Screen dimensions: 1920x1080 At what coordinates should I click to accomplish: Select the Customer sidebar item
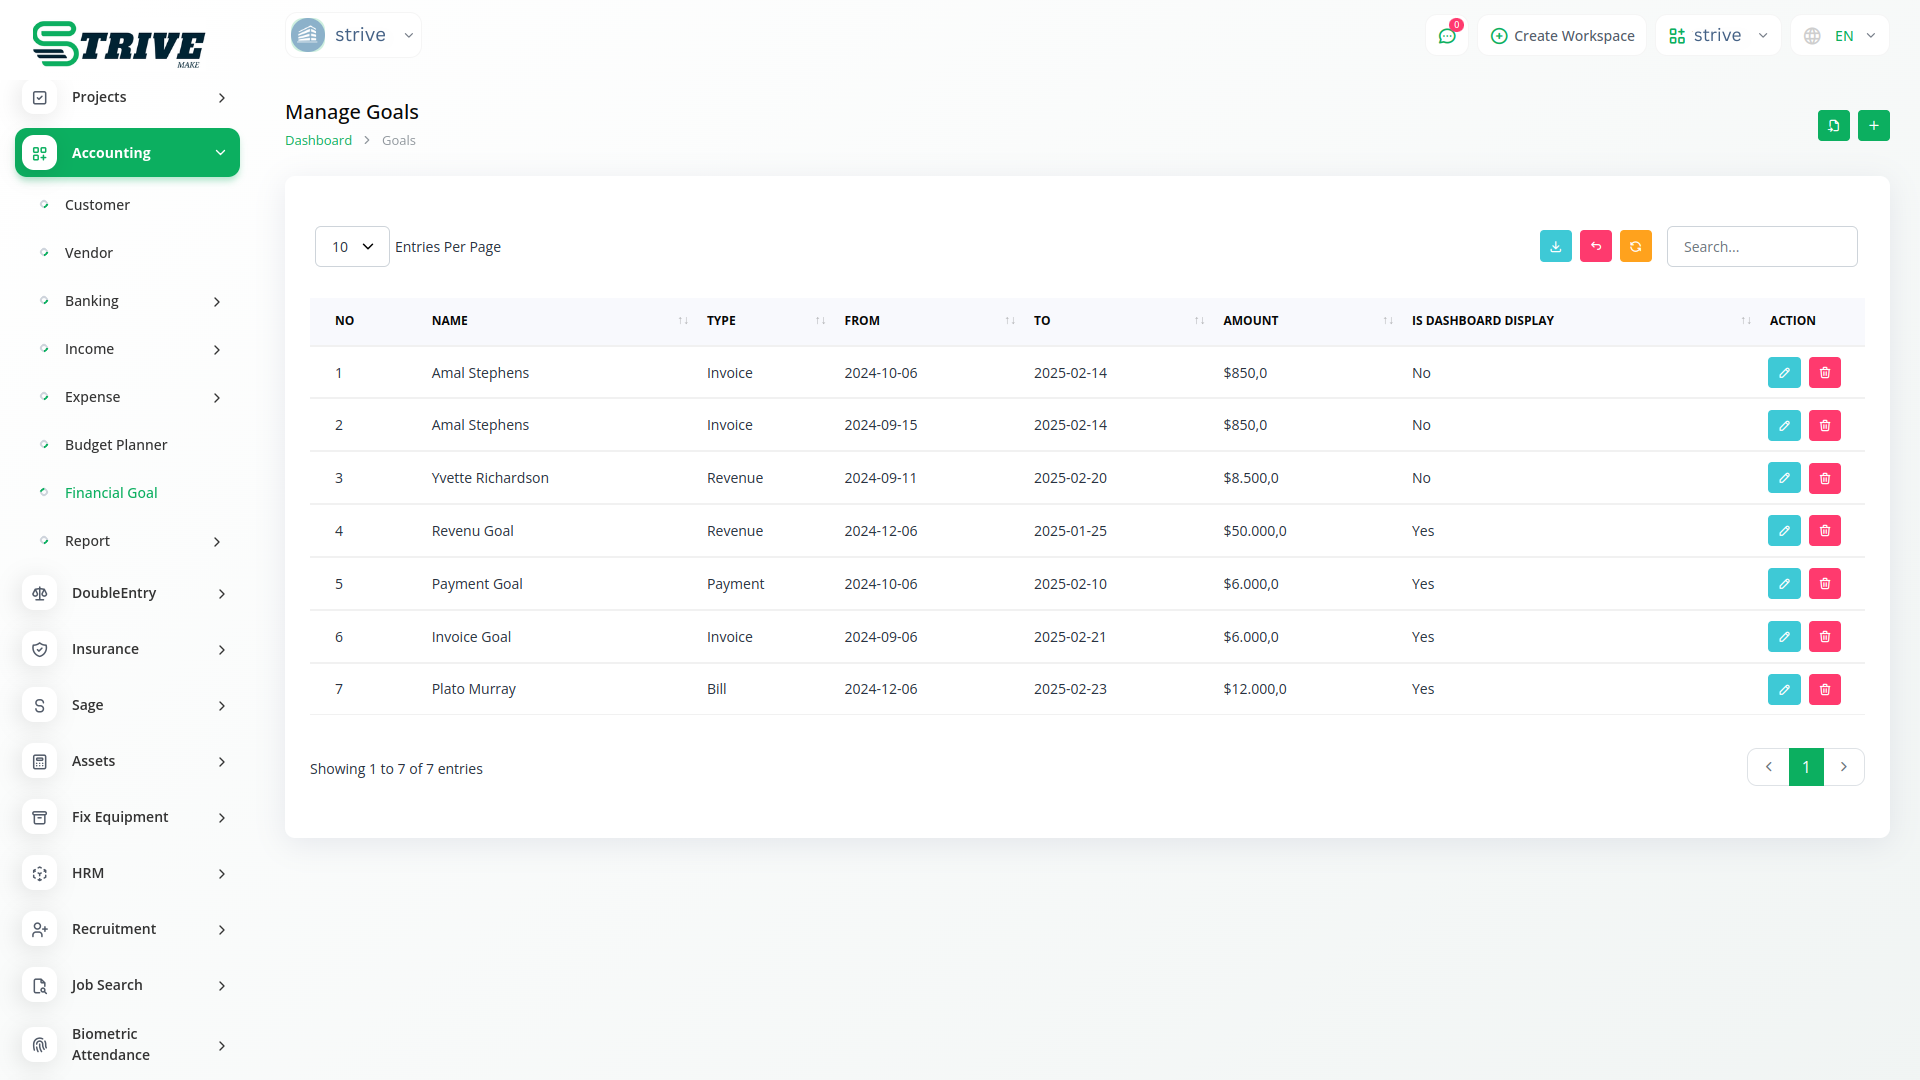97,205
